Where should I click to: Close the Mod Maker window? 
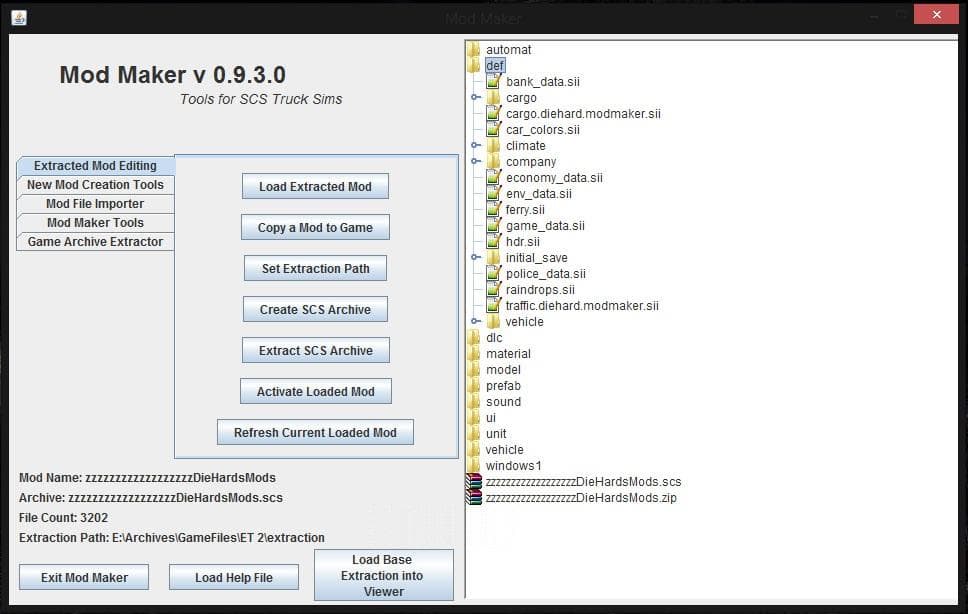click(936, 14)
